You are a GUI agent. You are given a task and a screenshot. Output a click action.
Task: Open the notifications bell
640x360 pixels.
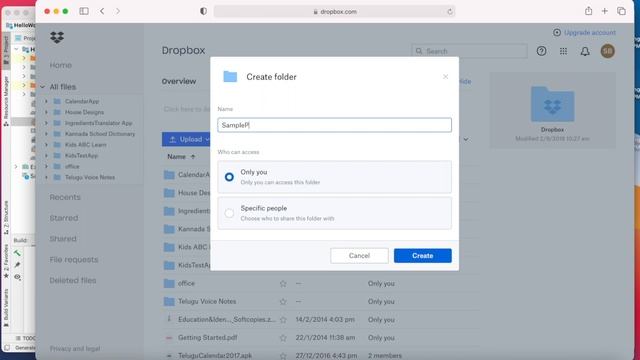point(585,51)
